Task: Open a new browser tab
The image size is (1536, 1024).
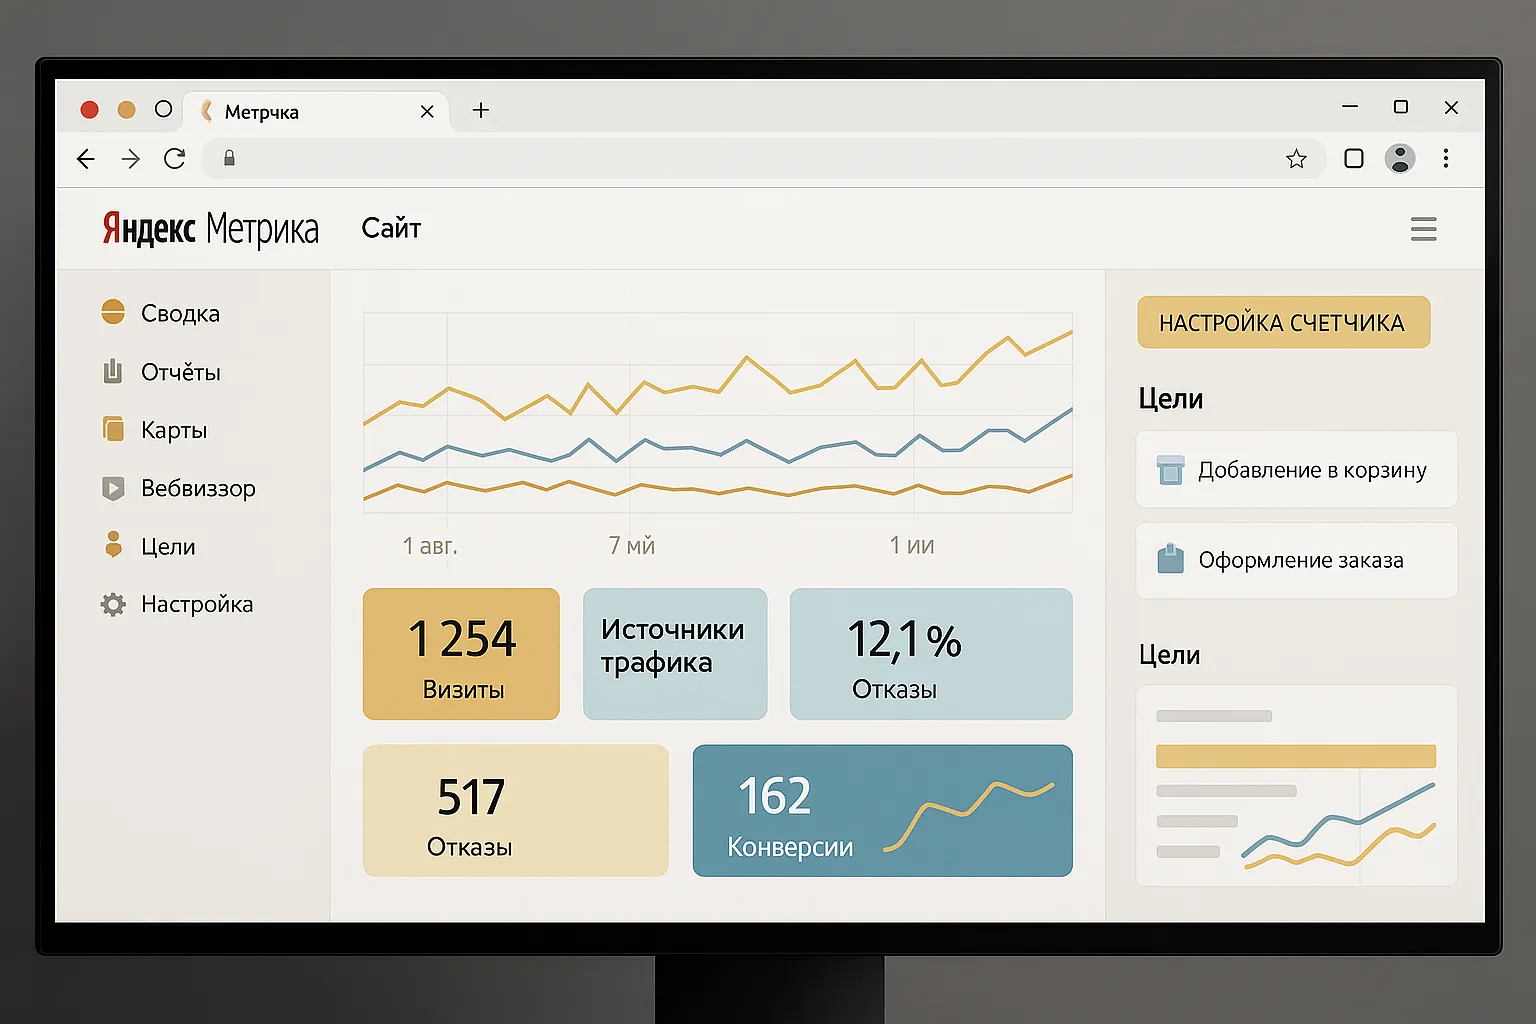Action: coord(481,110)
